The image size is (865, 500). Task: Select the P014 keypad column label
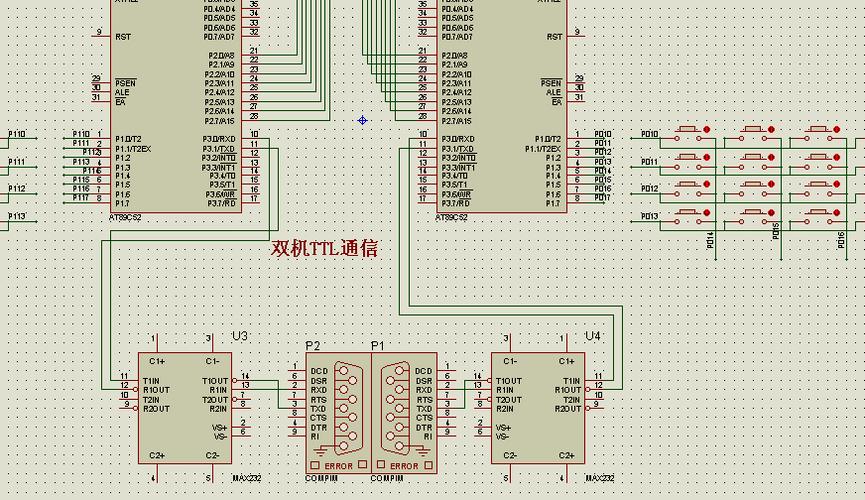[x=711, y=240]
